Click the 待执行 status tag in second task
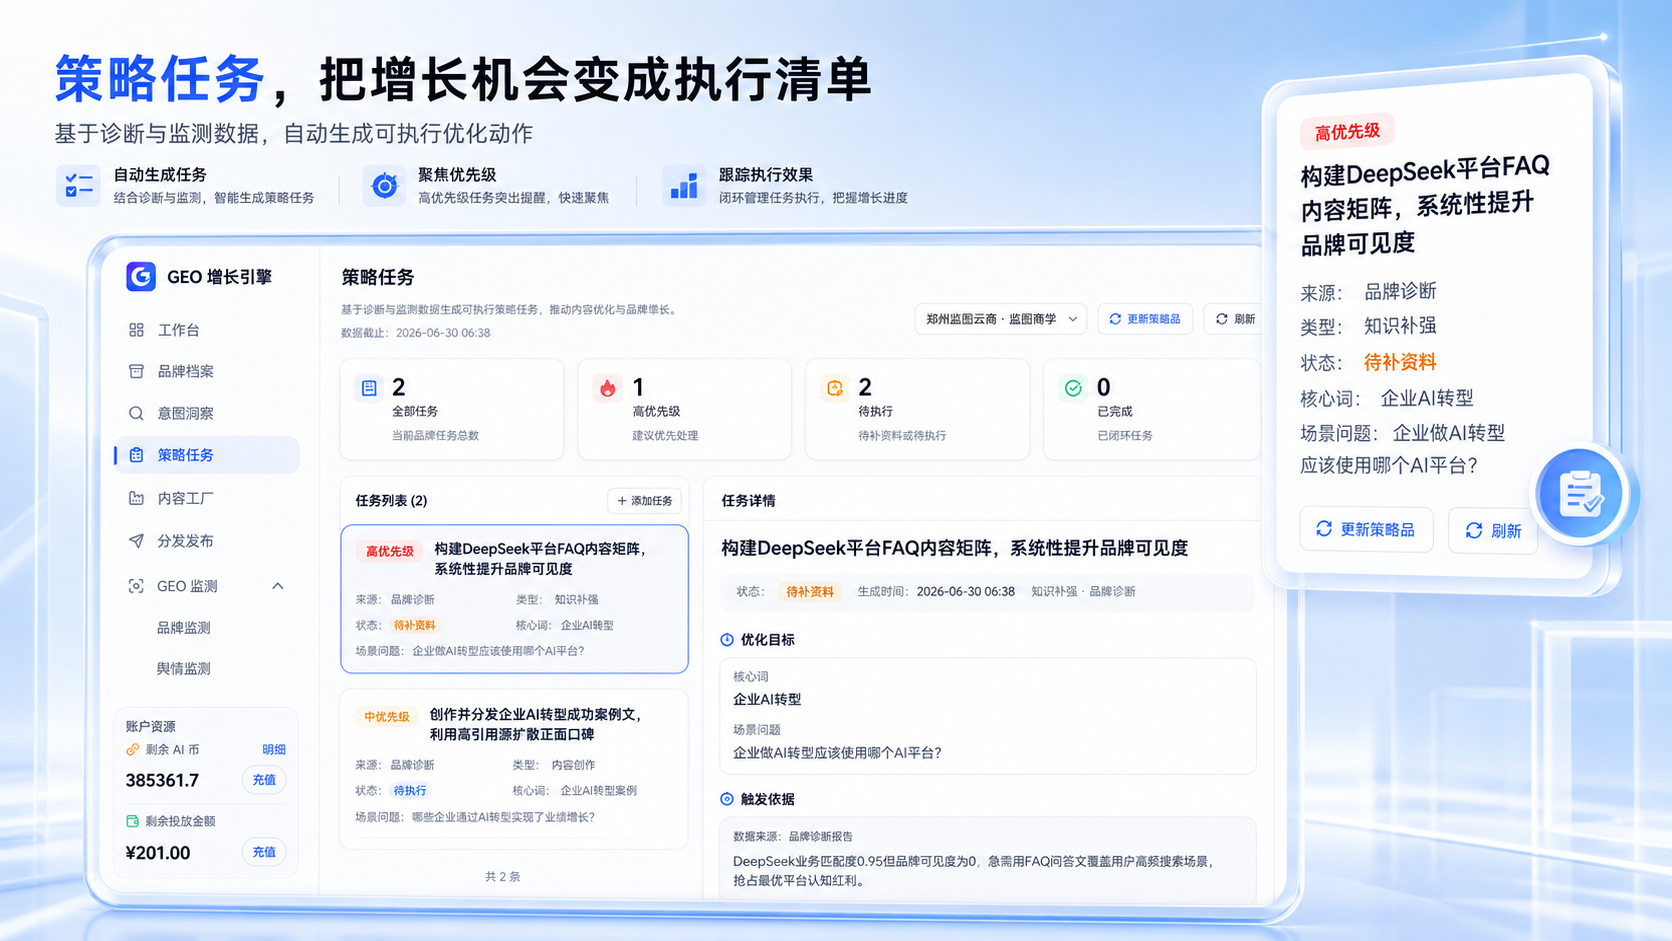Viewport: 1672px width, 941px height. (410, 791)
